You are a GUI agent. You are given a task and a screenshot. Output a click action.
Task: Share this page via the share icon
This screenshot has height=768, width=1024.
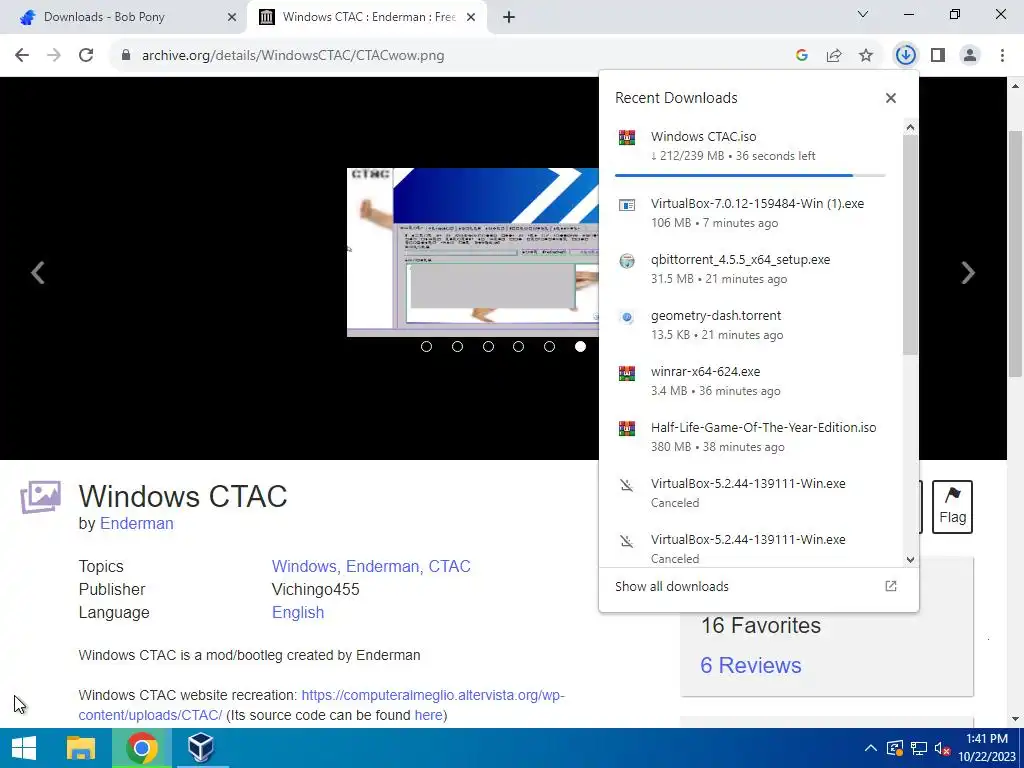point(834,56)
